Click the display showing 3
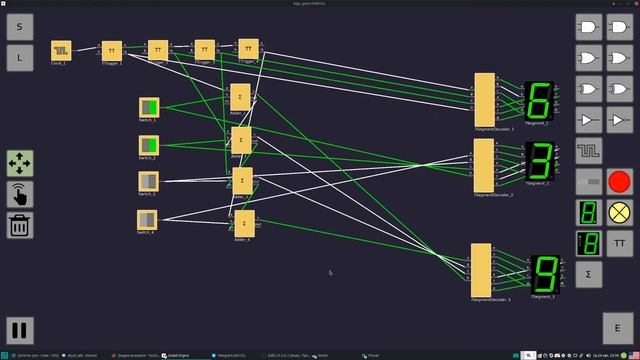 tap(540, 161)
